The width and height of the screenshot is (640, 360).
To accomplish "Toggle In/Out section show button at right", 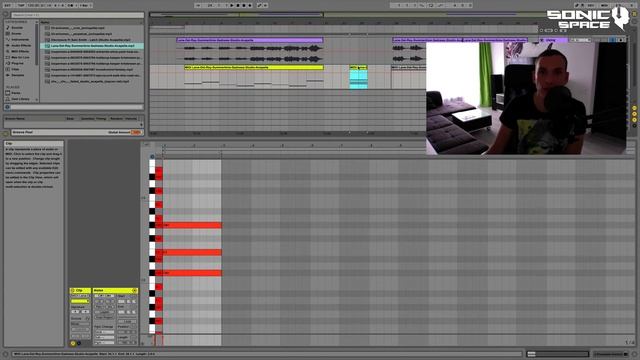I will click(x=634, y=108).
